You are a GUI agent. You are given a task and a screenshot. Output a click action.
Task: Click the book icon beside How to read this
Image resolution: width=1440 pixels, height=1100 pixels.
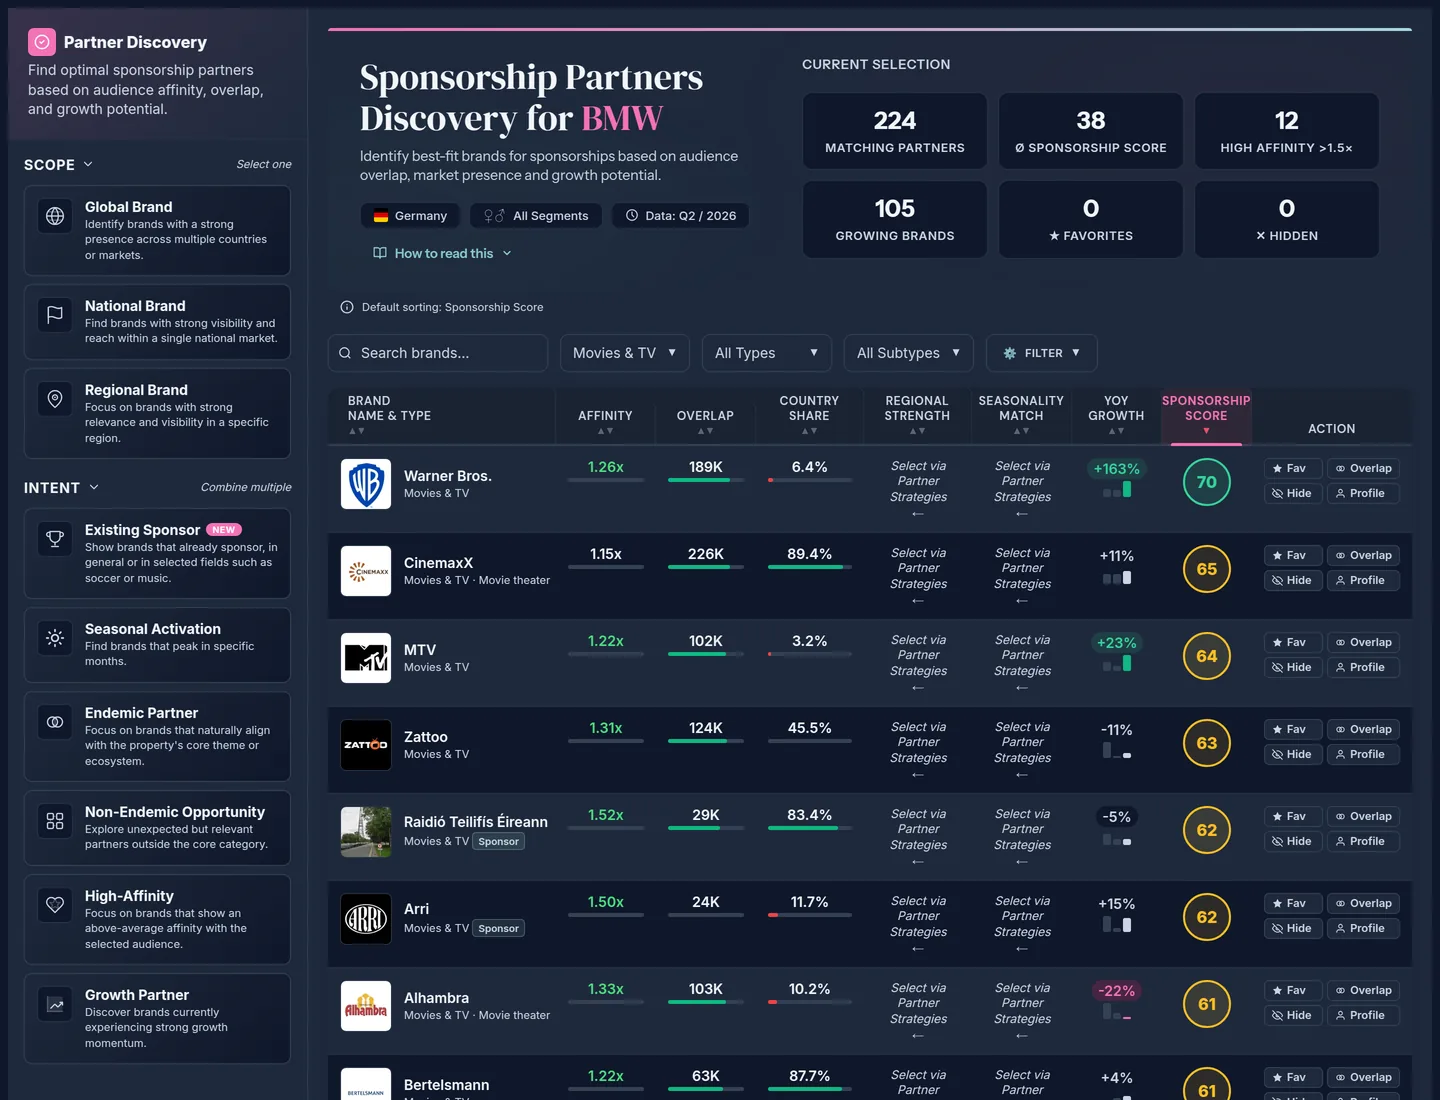coord(380,253)
